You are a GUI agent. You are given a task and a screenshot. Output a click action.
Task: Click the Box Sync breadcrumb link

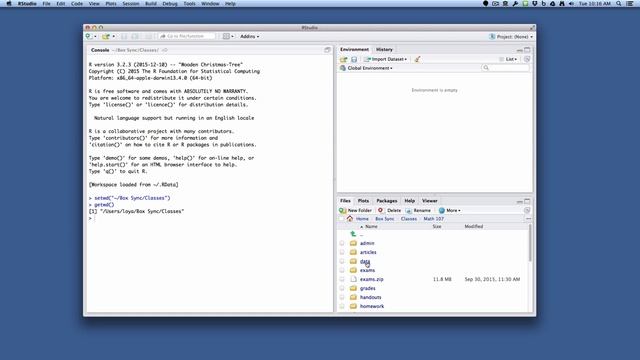(x=384, y=219)
